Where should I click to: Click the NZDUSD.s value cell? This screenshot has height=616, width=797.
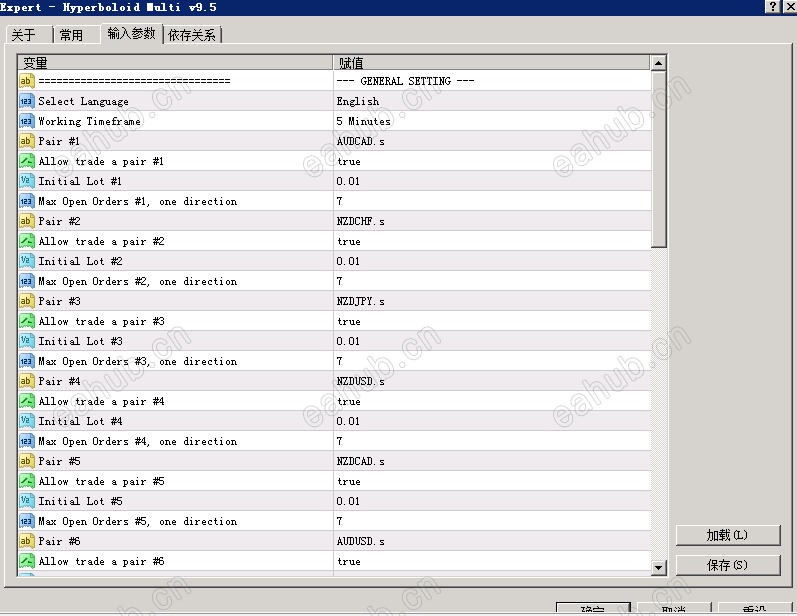(492, 381)
